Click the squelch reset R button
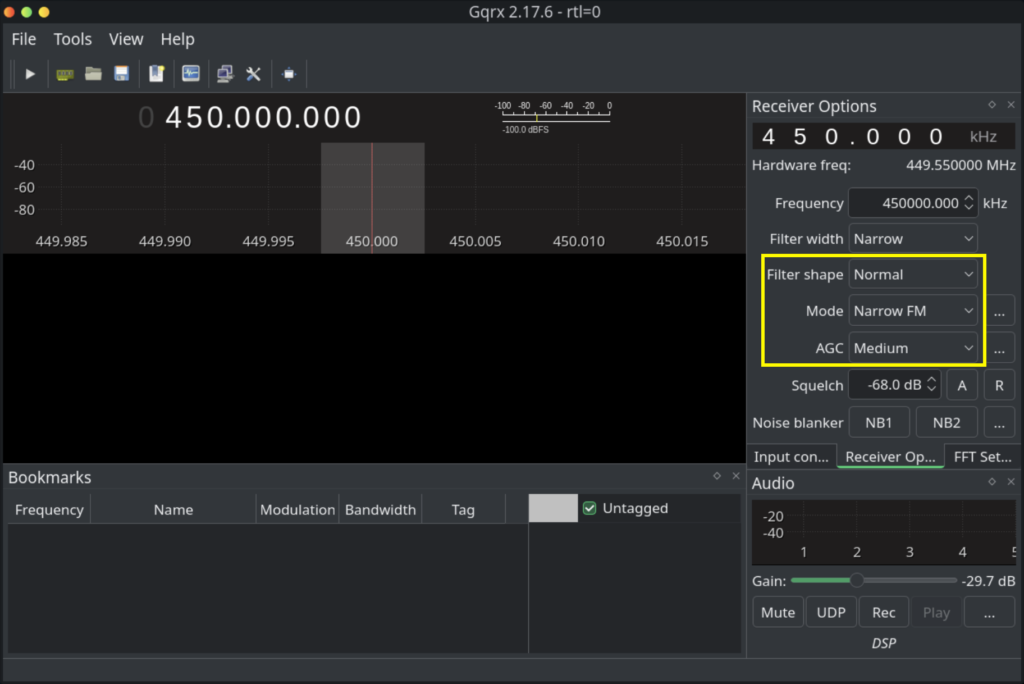This screenshot has height=684, width=1024. (x=999, y=385)
